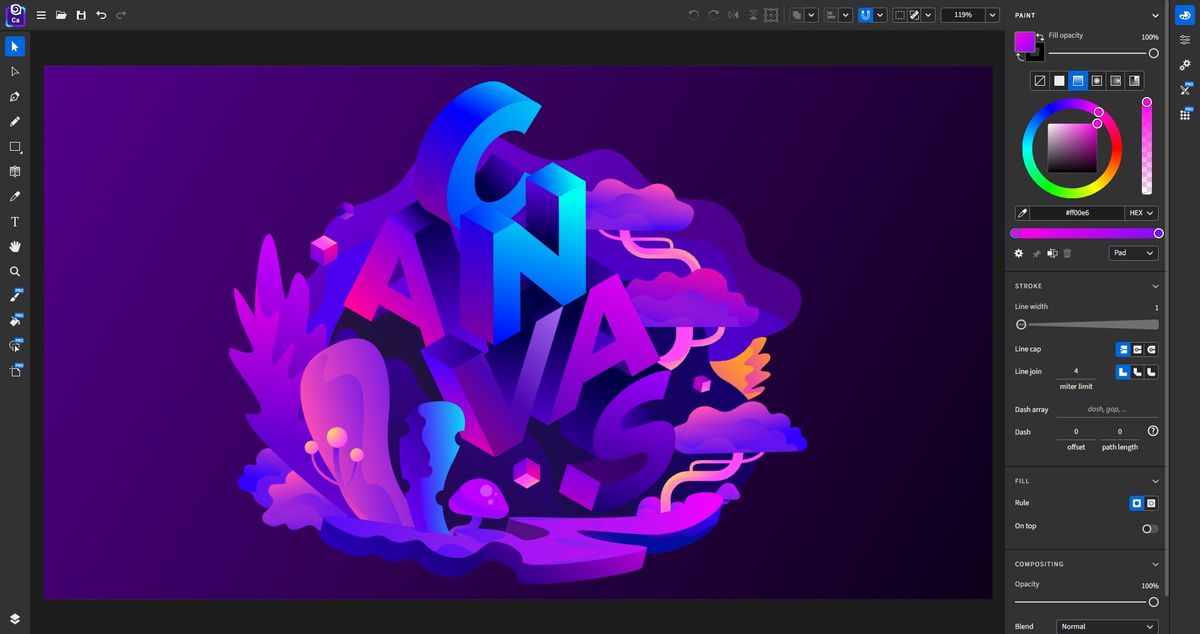This screenshot has width=1200, height=634.
Task: Open the gradient 'Pad' spread dropdown
Action: pos(1132,253)
